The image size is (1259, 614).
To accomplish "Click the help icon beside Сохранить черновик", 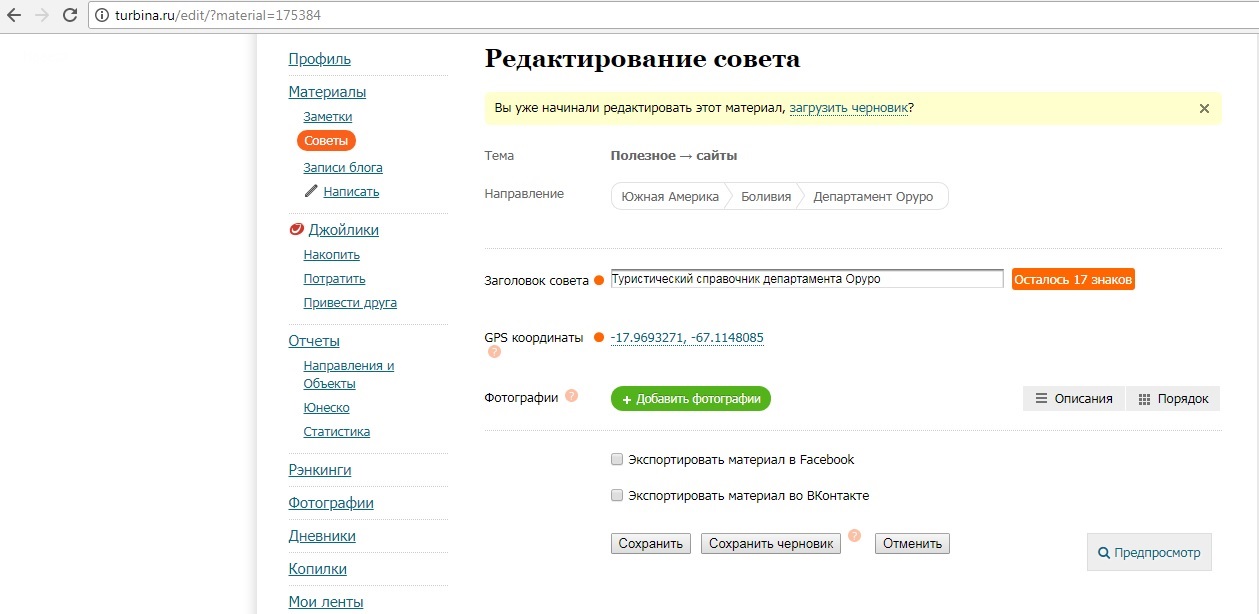I will (x=854, y=536).
